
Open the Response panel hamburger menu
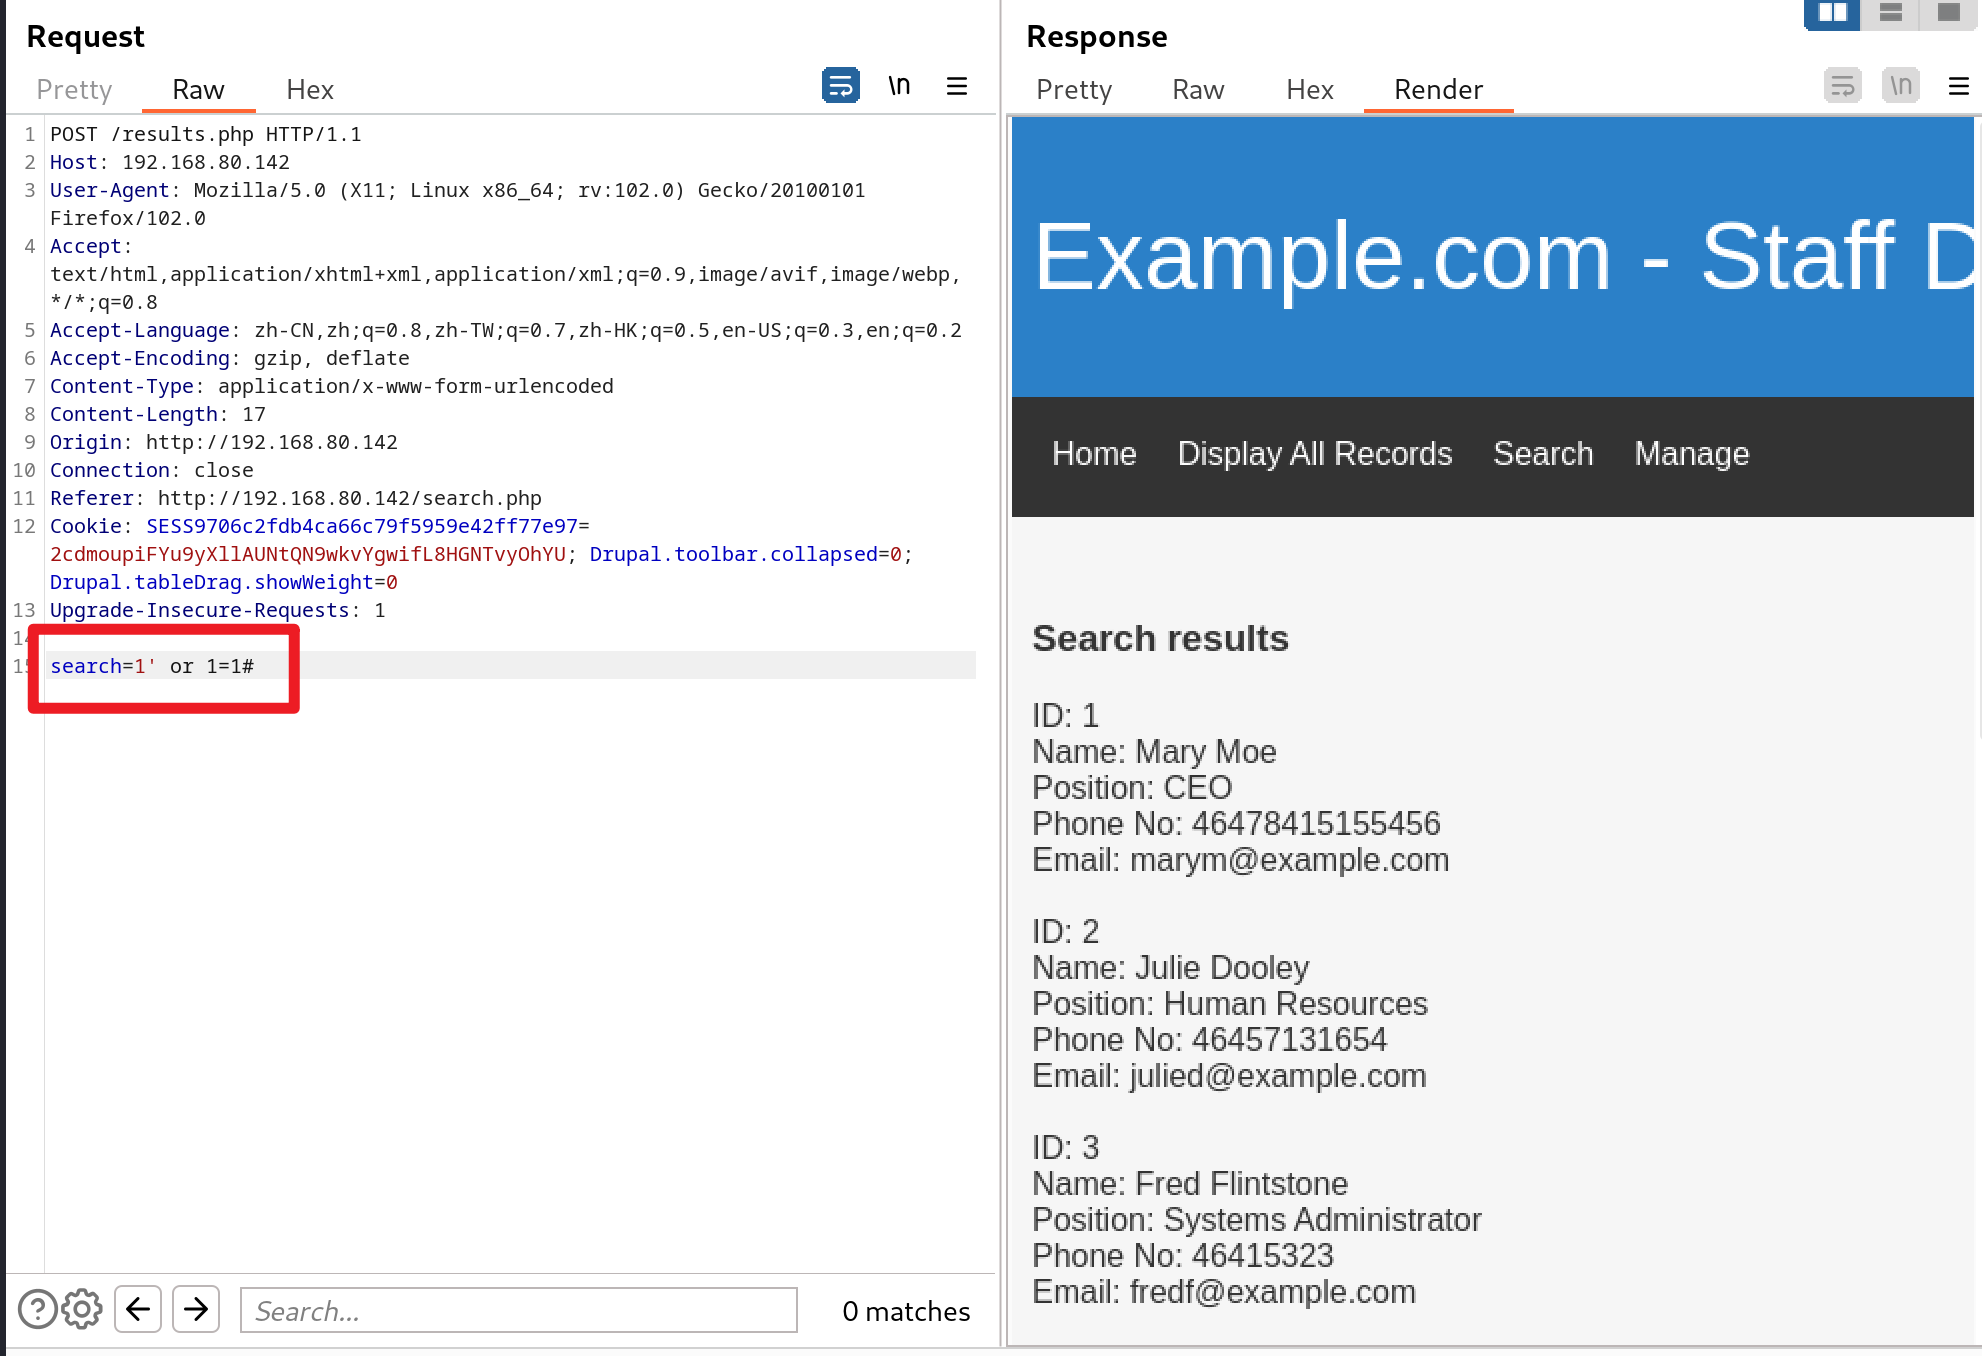[1959, 86]
